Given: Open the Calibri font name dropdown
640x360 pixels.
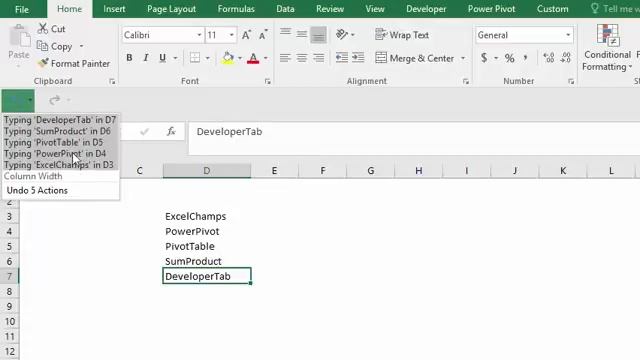Looking at the screenshot, I should click(x=199, y=35).
